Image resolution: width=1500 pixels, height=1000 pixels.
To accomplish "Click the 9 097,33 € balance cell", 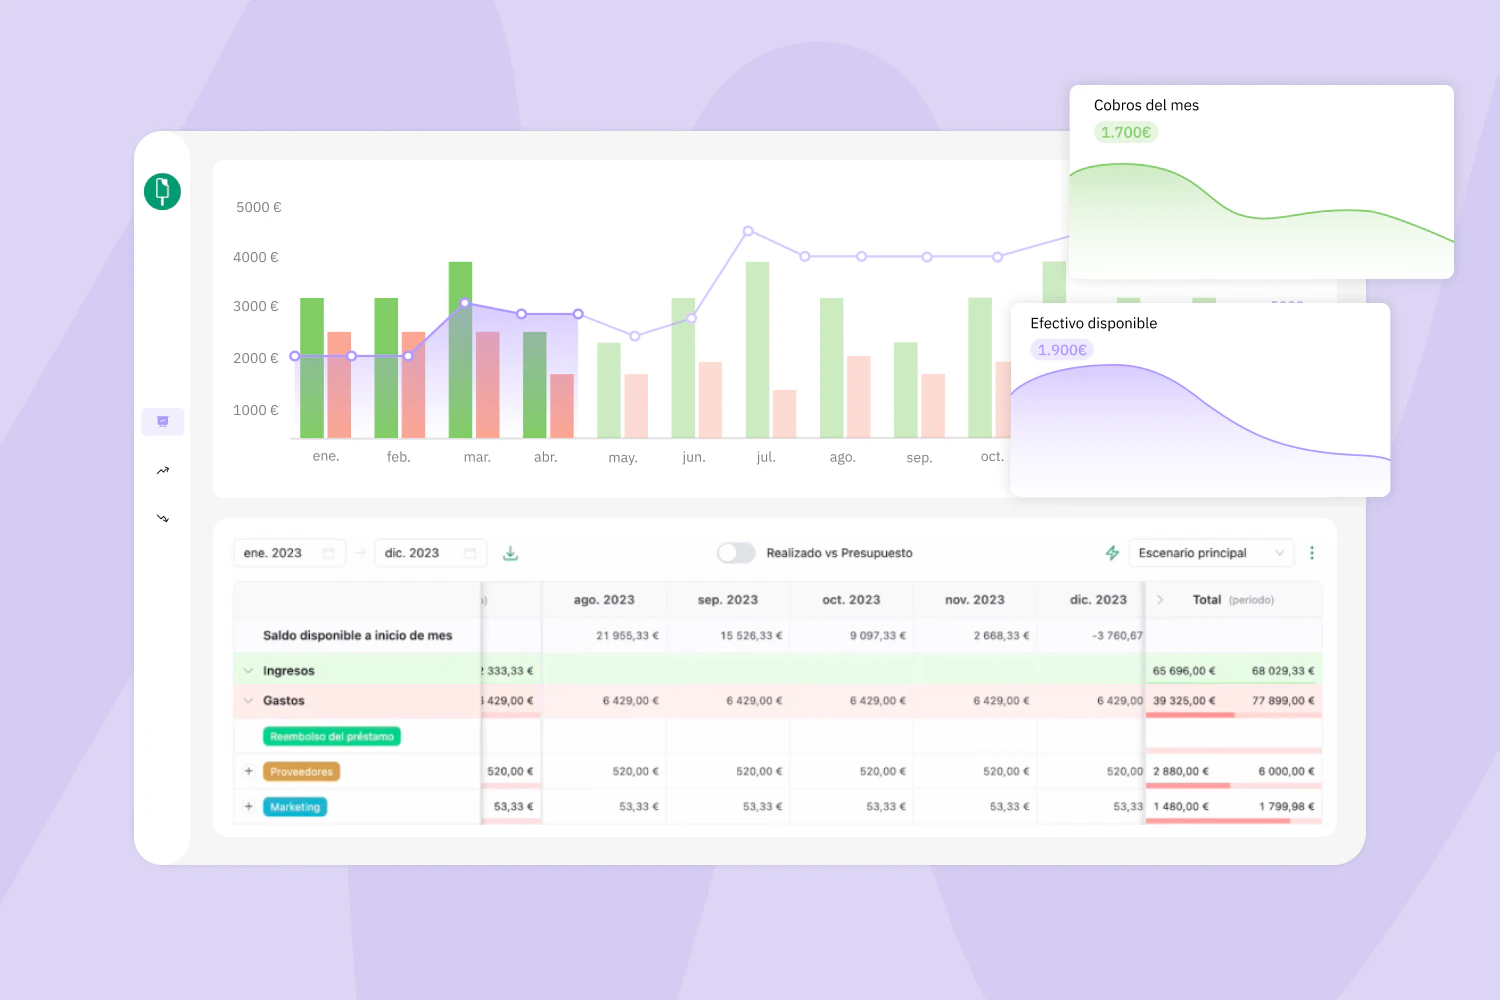I will click(878, 635).
